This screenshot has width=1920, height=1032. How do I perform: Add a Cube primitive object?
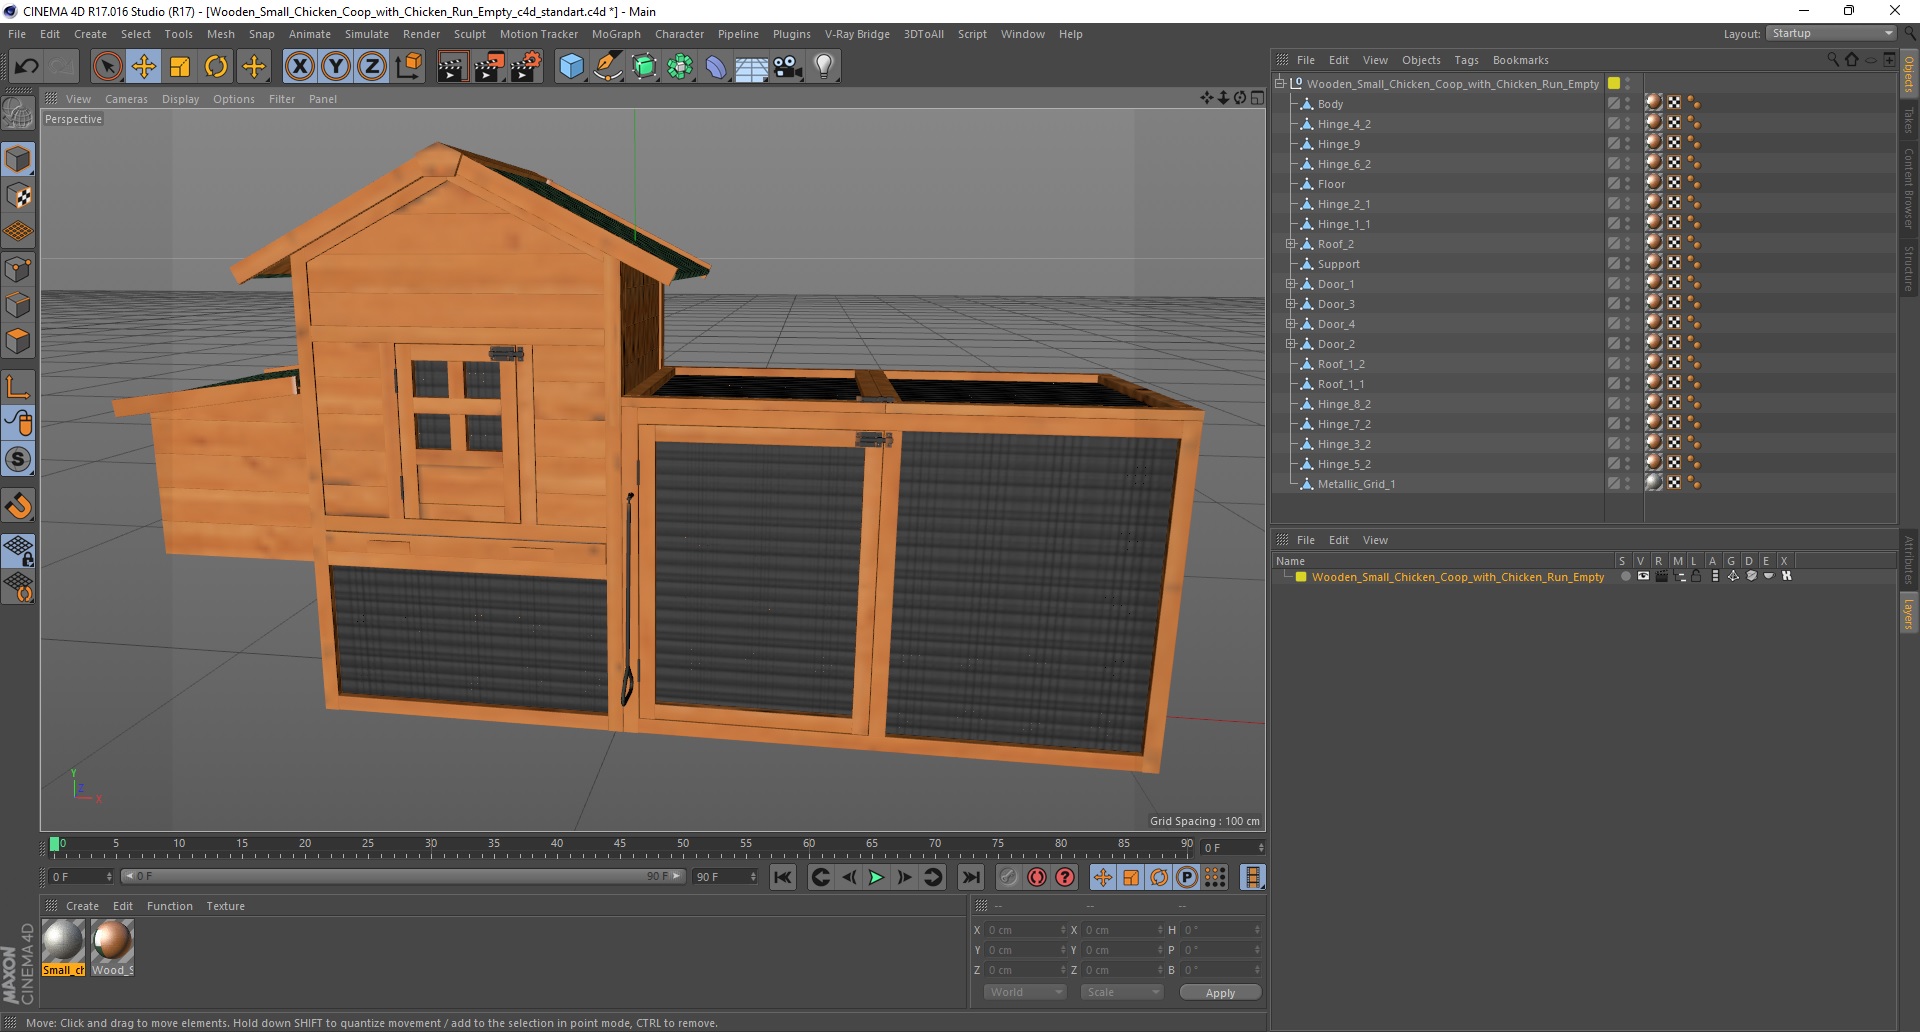click(x=571, y=67)
